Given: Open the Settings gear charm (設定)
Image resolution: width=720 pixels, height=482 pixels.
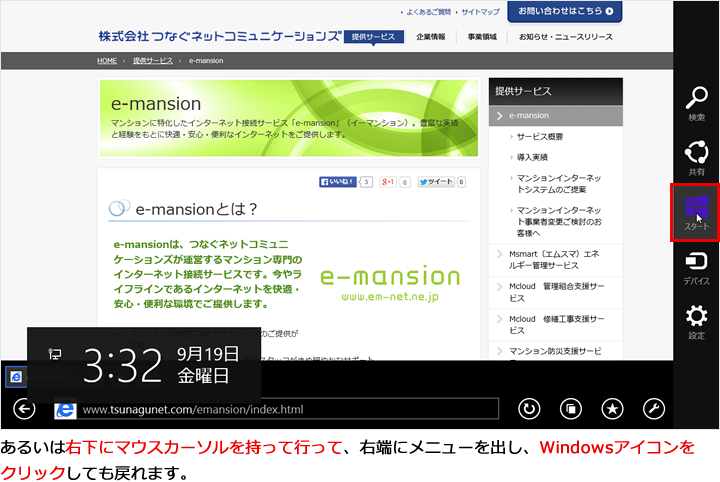Looking at the screenshot, I should pos(696,322).
